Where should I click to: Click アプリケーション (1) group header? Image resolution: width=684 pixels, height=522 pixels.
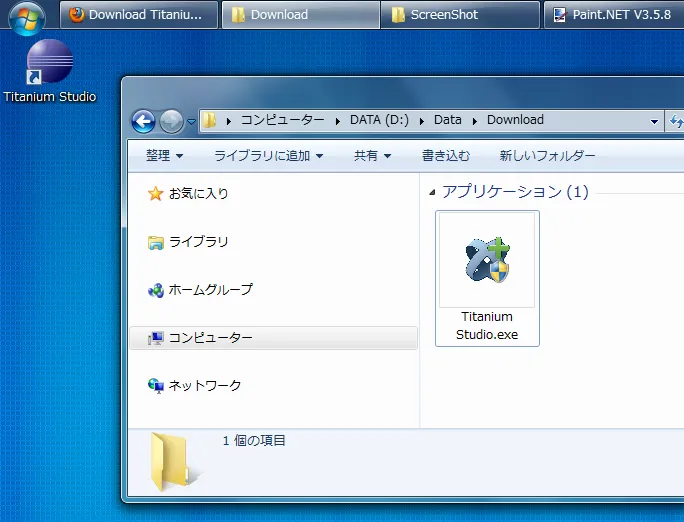[x=515, y=191]
